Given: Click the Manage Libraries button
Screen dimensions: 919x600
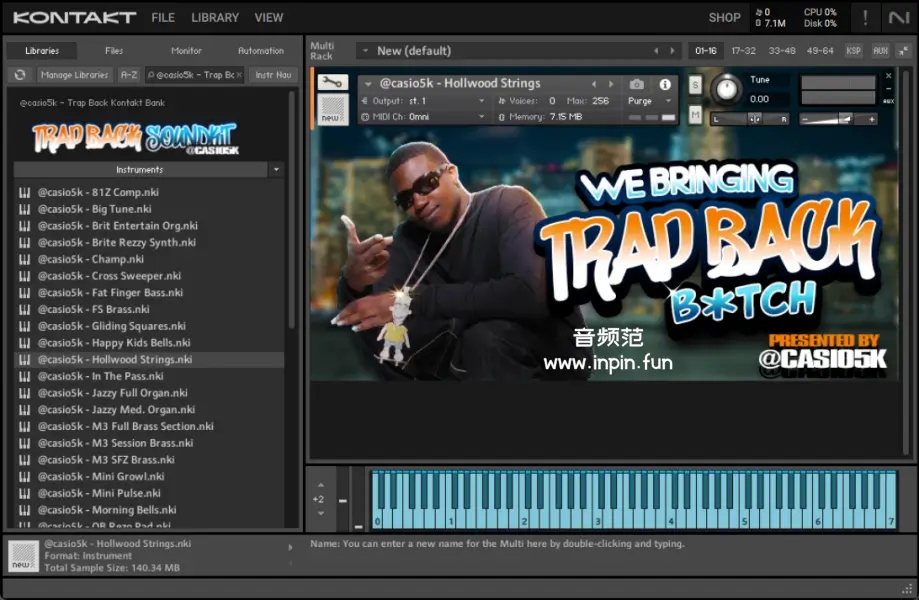Looking at the screenshot, I should (75, 75).
